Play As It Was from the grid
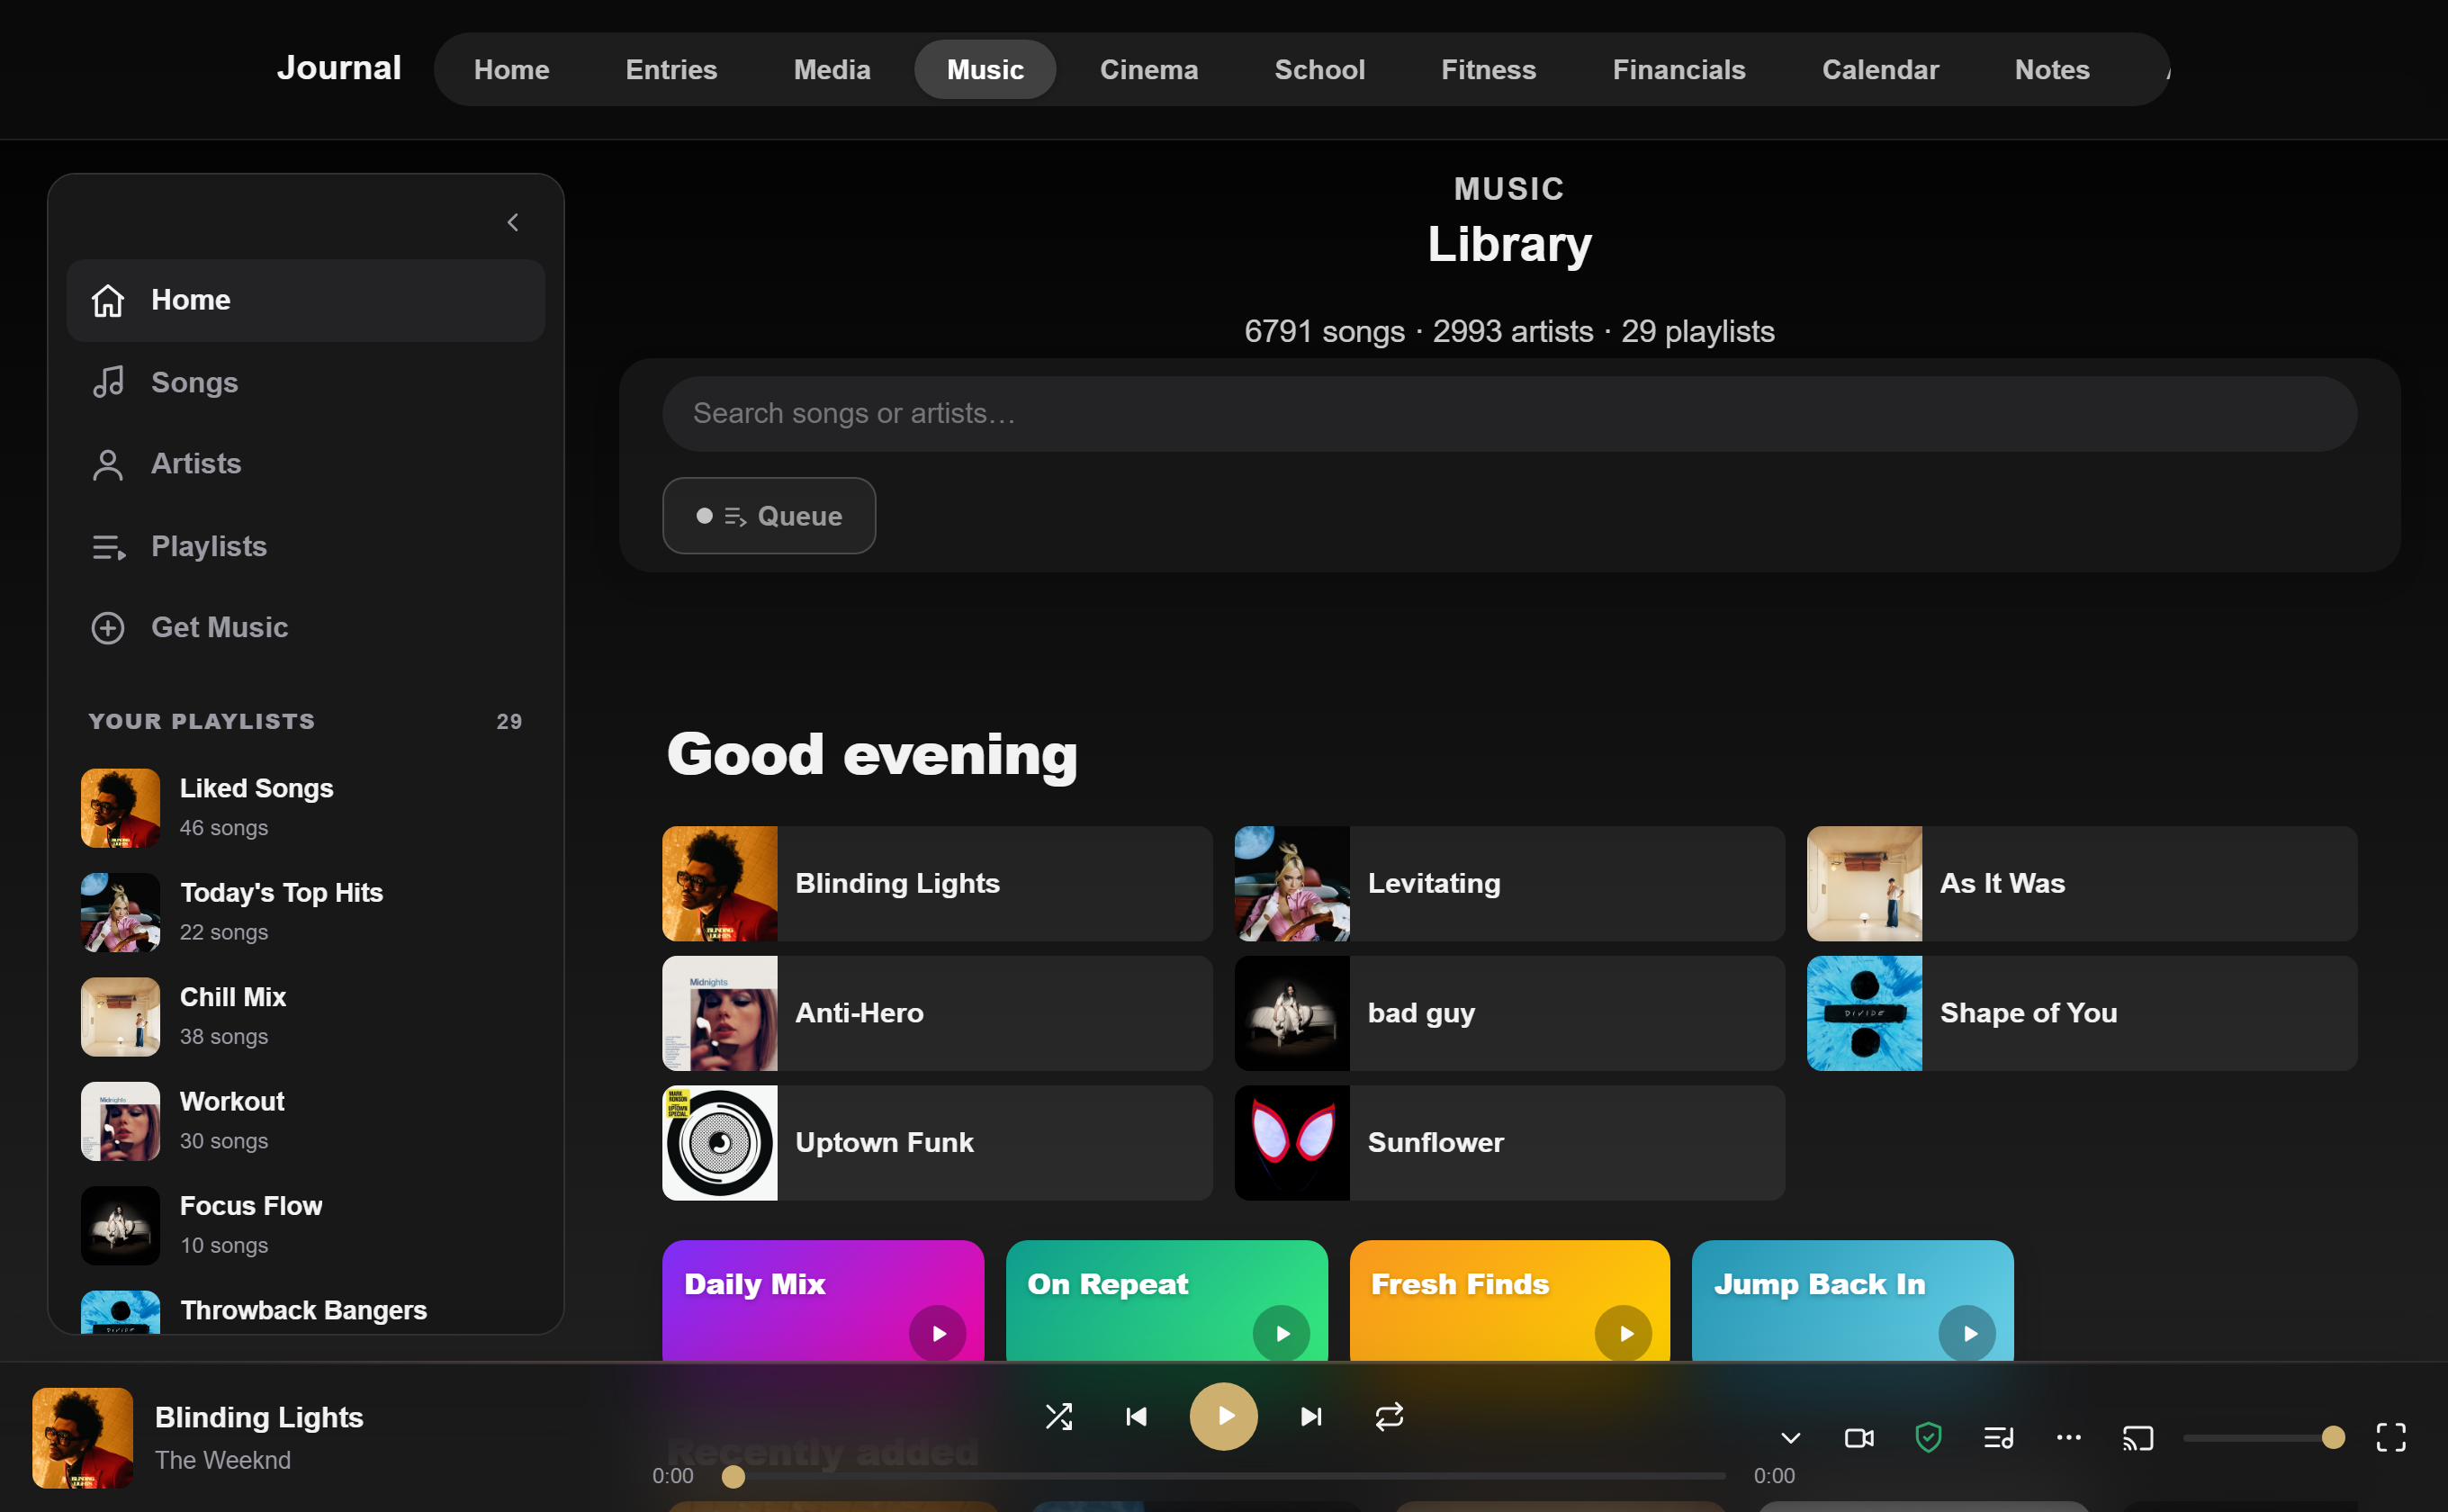Image resolution: width=2448 pixels, height=1512 pixels. pos(2082,883)
